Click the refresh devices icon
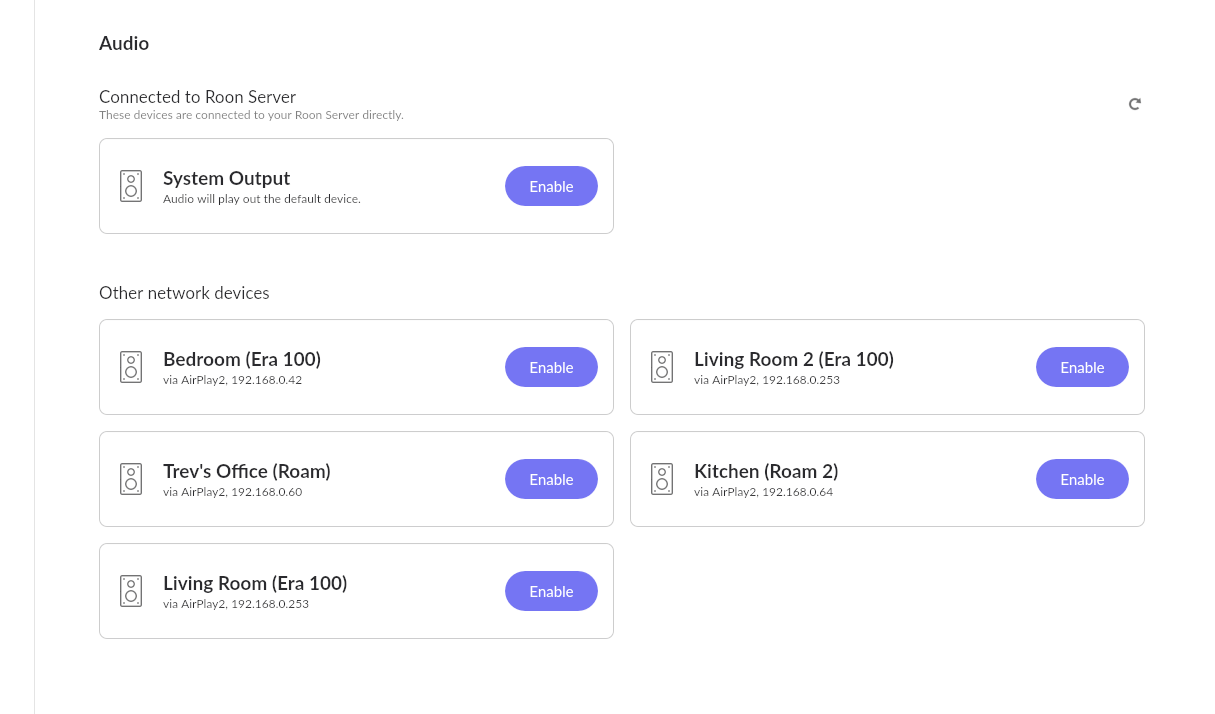The image size is (1215, 714). (1135, 104)
